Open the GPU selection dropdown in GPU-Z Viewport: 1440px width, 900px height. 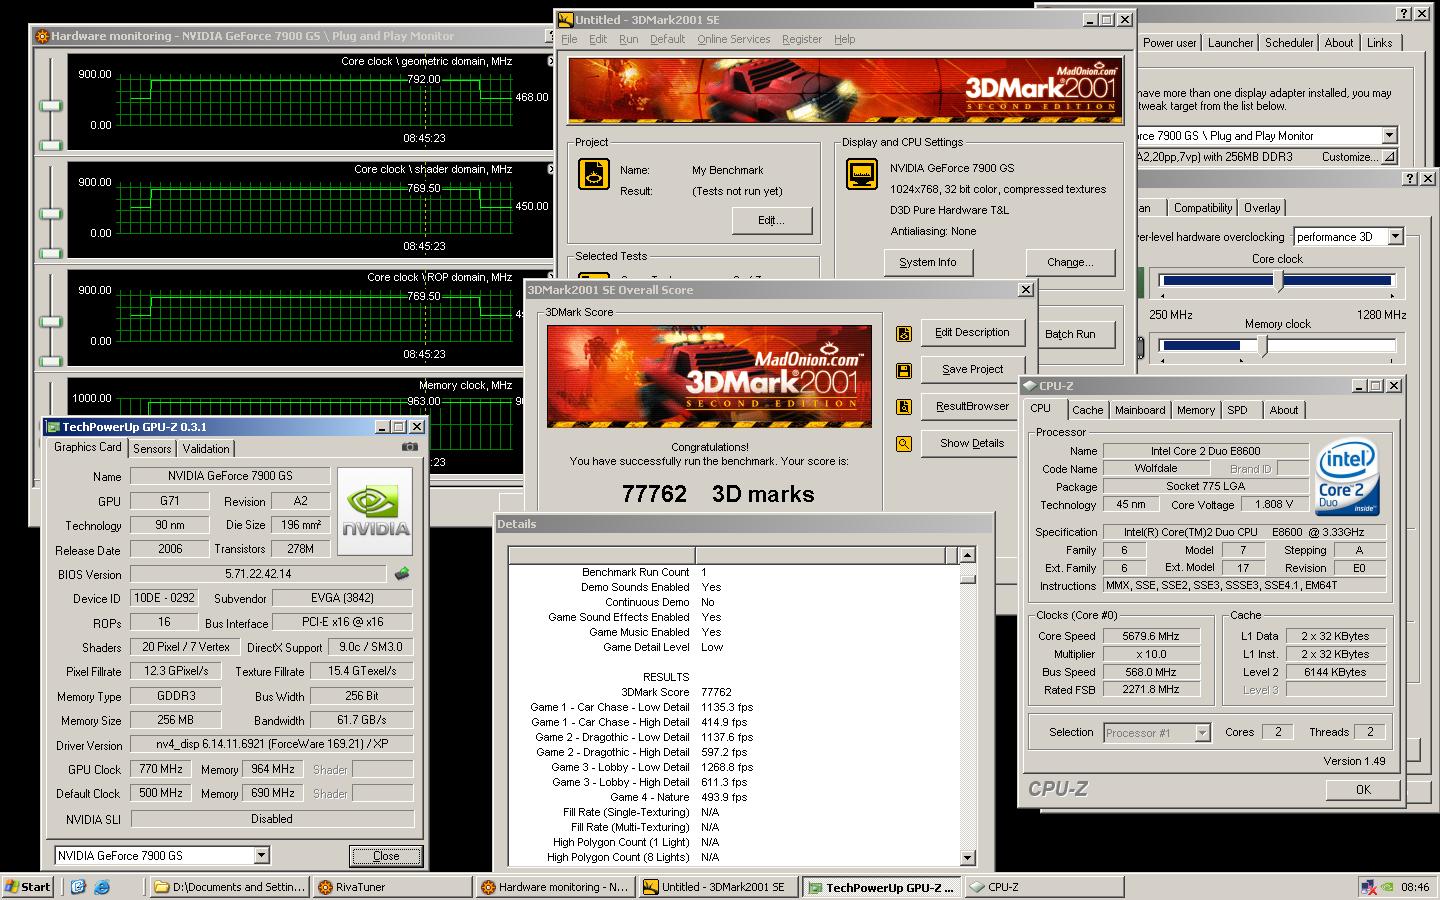coord(261,855)
